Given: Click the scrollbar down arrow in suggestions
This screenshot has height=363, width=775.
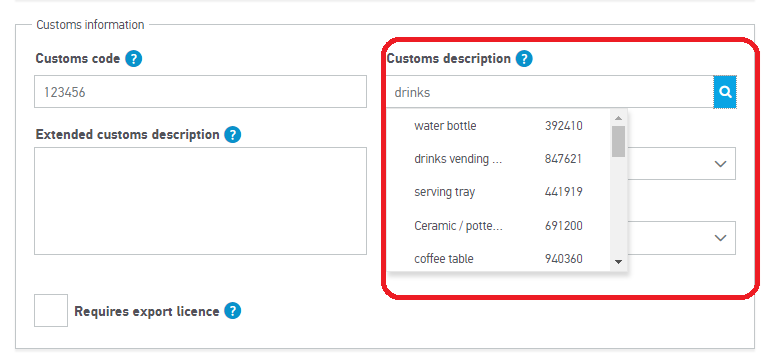Looking at the screenshot, I should tap(618, 262).
